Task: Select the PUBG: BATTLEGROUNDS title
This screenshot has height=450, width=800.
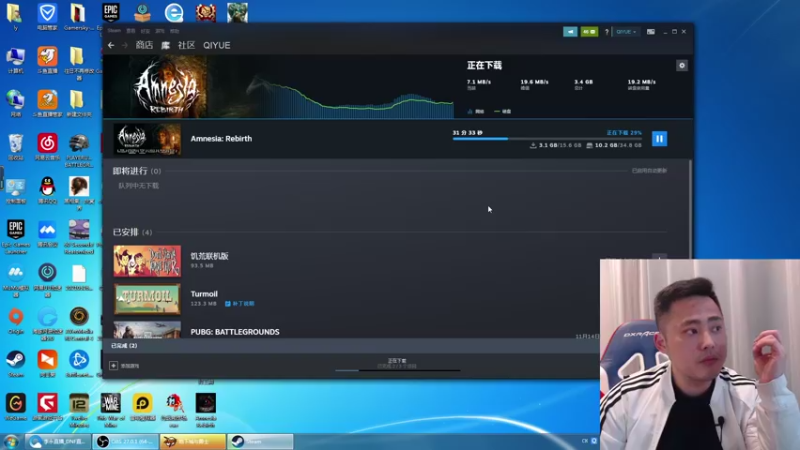Action: coord(235,332)
